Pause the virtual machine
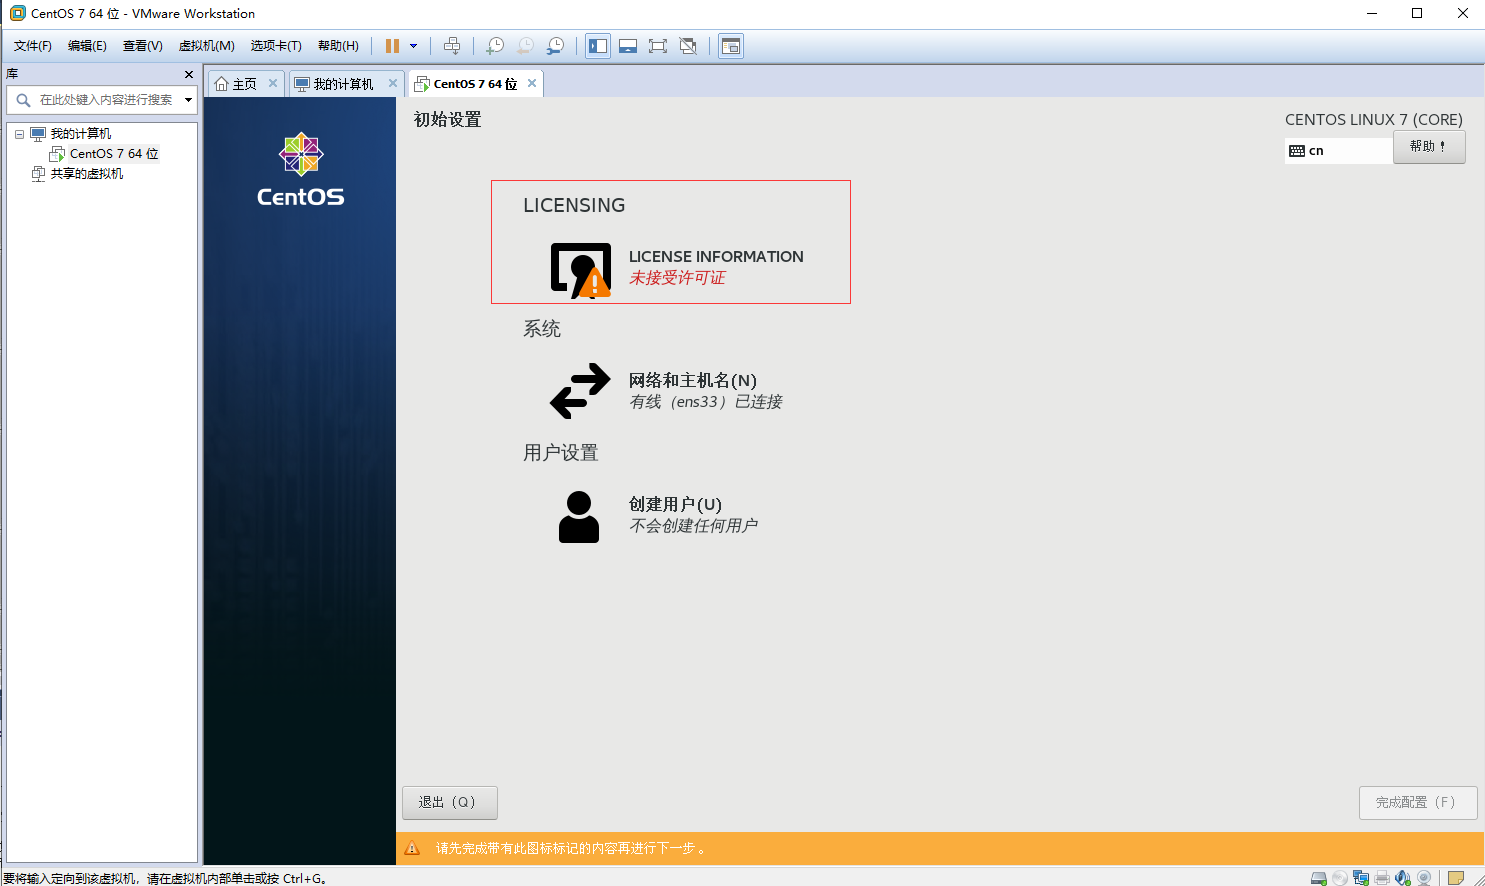 coord(392,46)
